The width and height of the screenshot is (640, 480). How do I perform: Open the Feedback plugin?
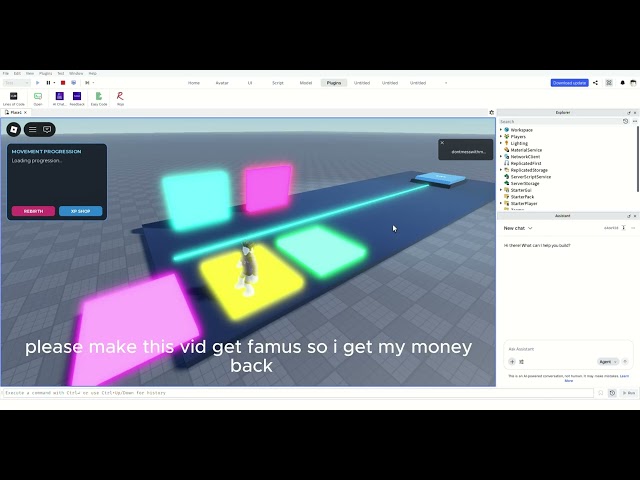(x=77, y=98)
